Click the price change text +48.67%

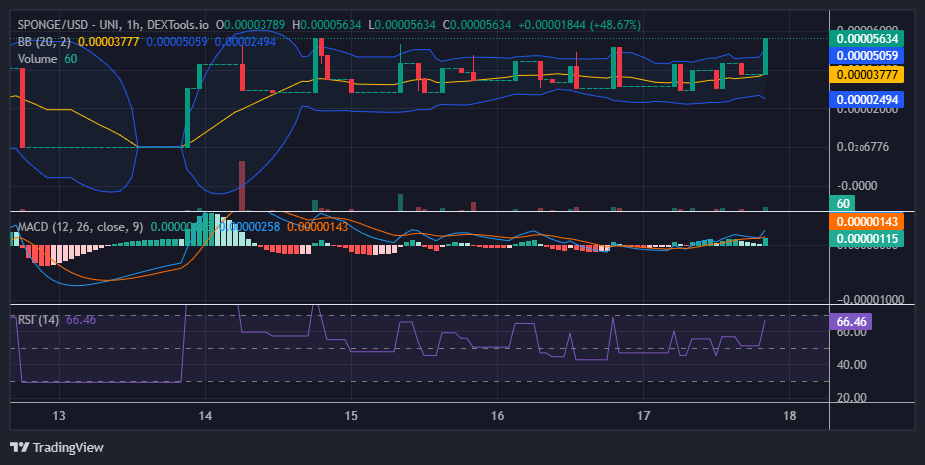point(614,25)
